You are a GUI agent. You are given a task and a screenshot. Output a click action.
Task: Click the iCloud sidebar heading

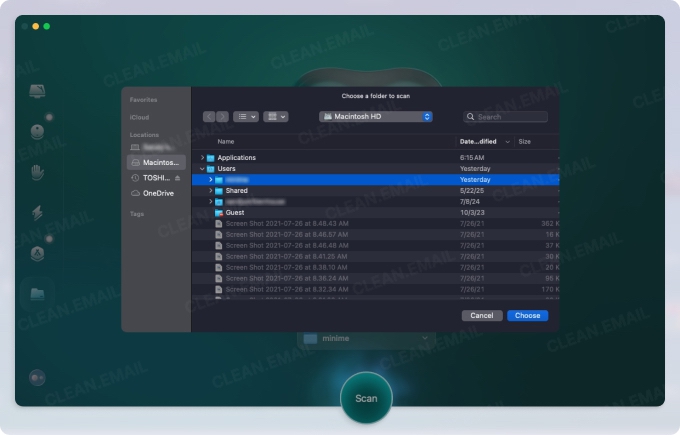click(139, 117)
